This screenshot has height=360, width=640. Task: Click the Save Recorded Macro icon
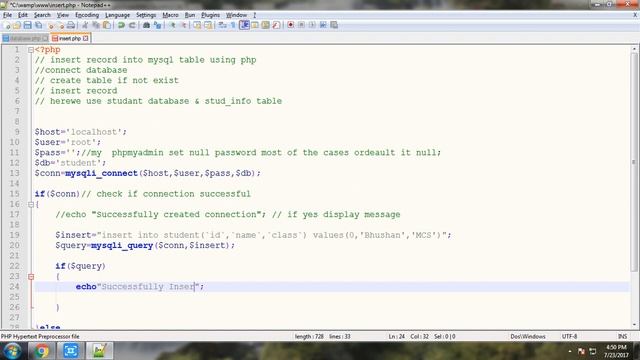(x=334, y=25)
